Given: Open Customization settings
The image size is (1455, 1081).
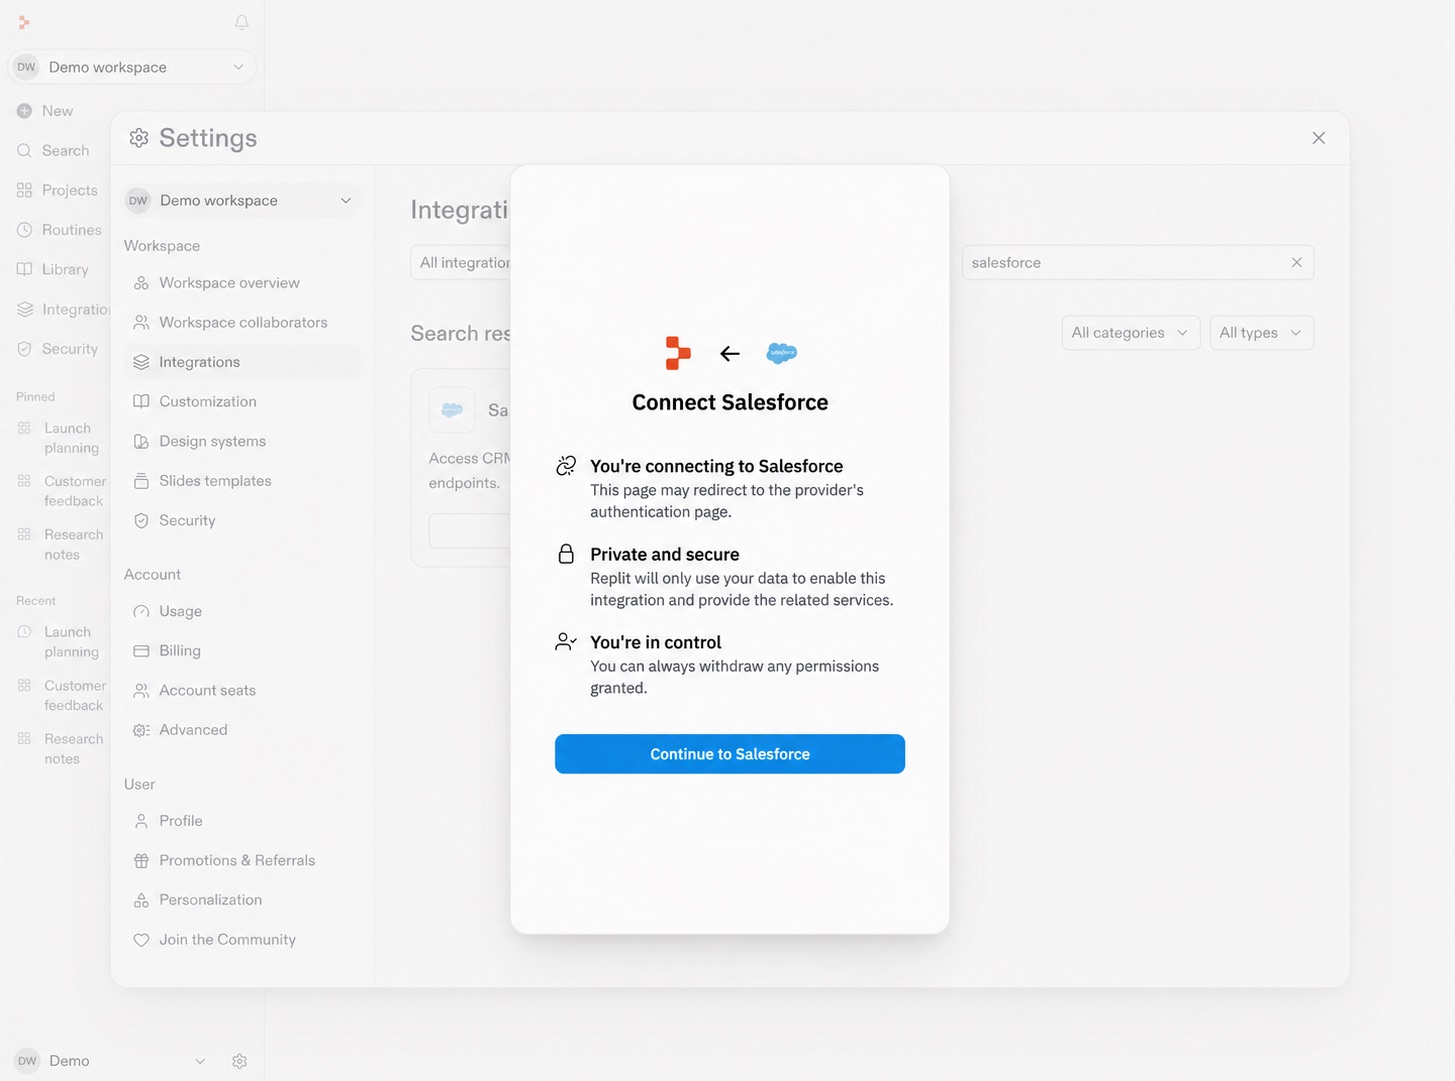Looking at the screenshot, I should (x=241, y=401).
